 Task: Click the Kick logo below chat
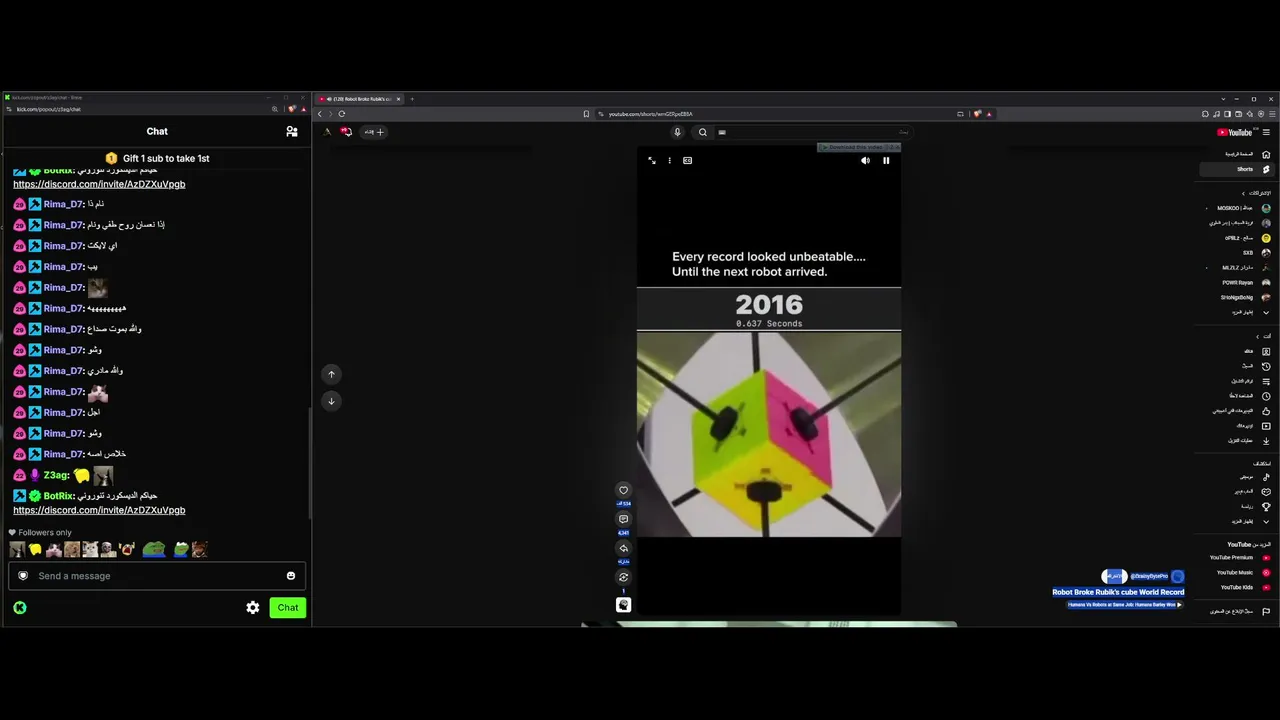[20, 608]
